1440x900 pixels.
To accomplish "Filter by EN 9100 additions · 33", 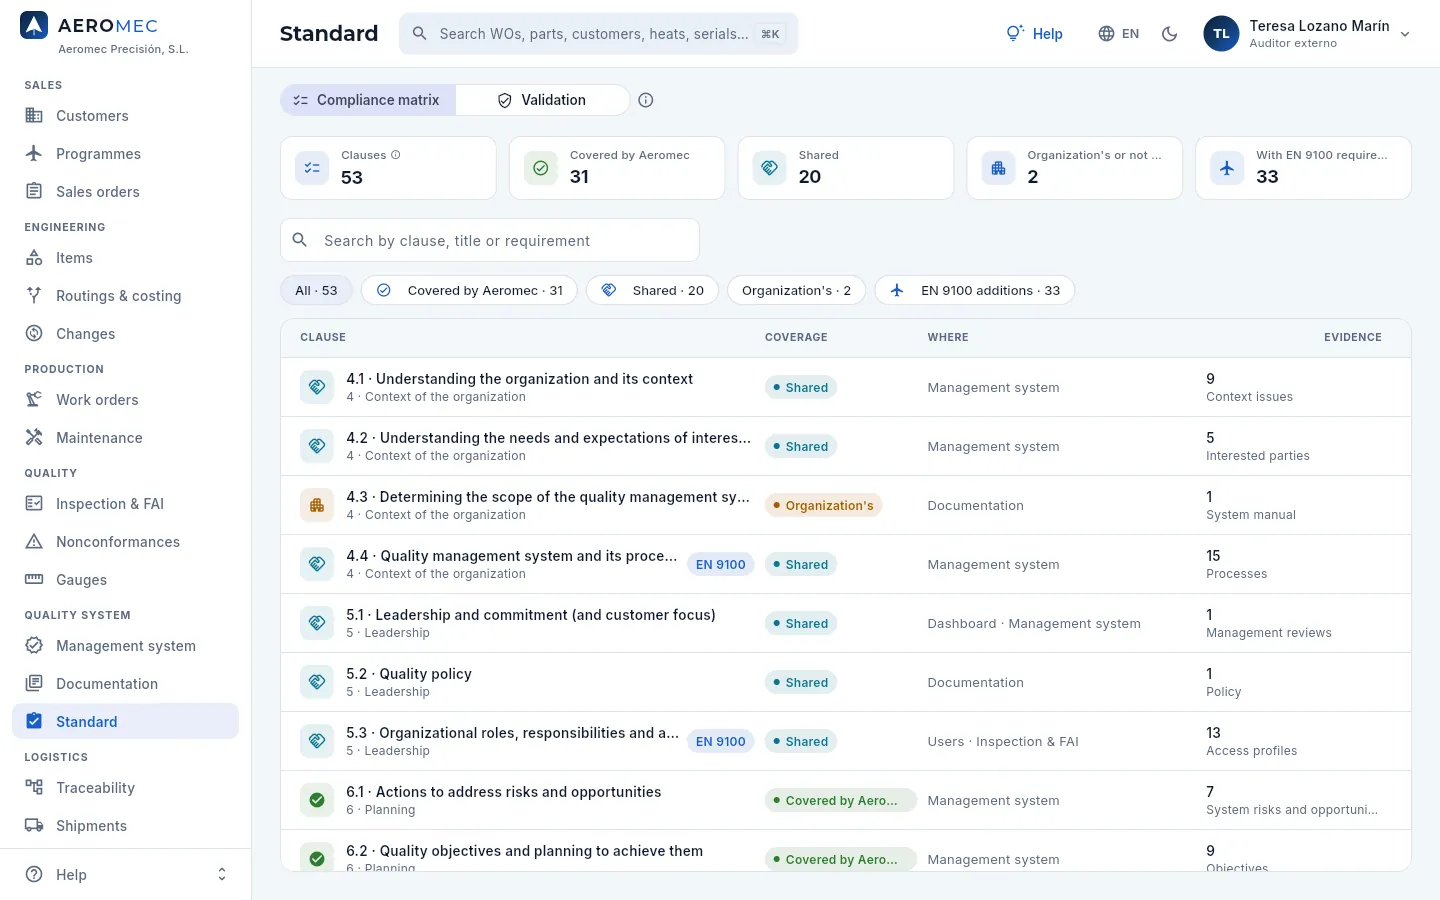I will pos(975,291).
